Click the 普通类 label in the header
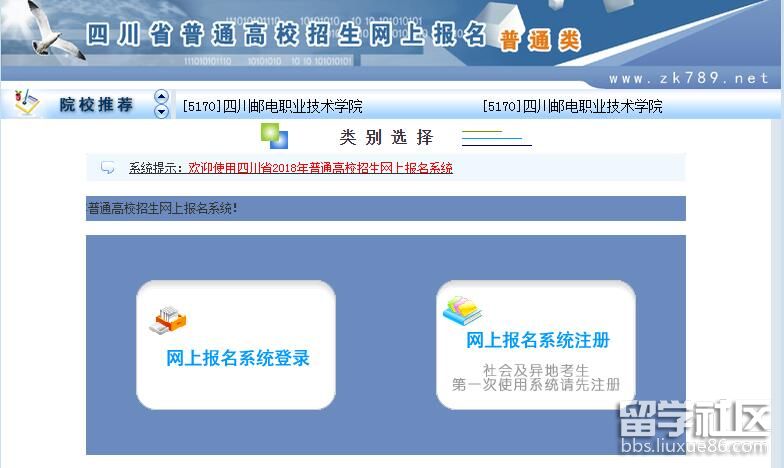 (x=540, y=40)
